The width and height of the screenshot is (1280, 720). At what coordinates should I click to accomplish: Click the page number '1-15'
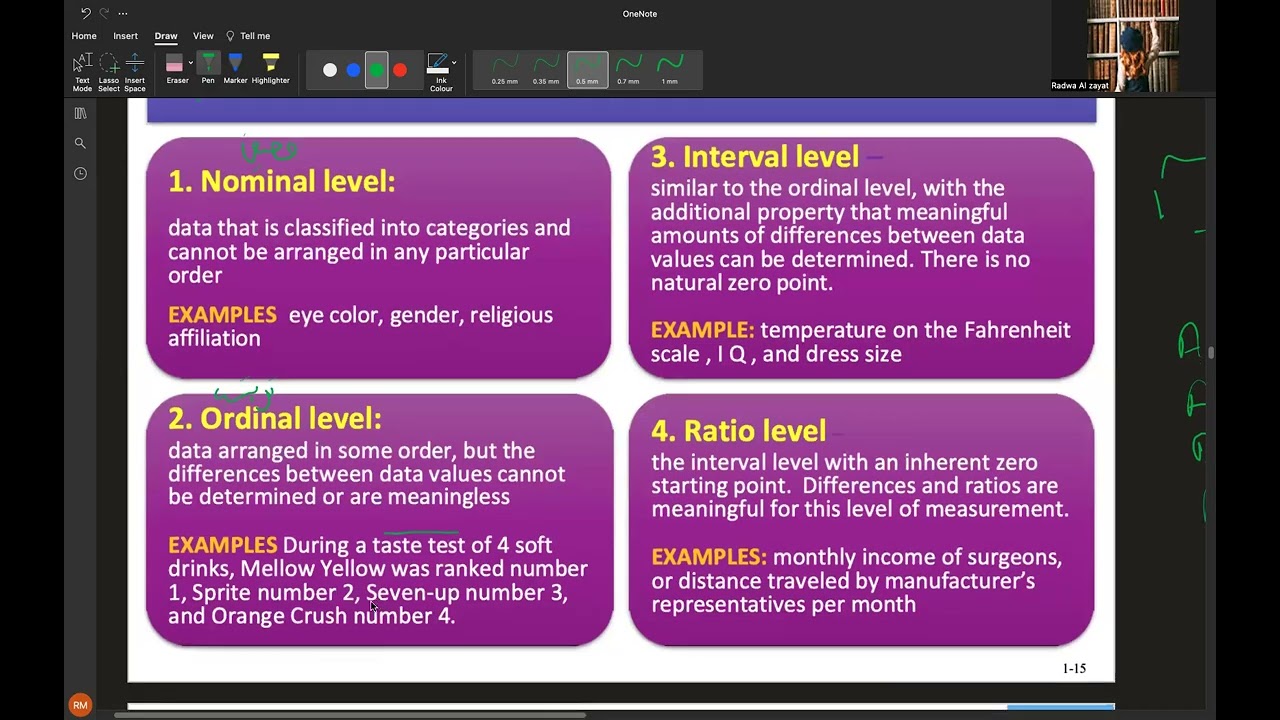tap(1074, 668)
